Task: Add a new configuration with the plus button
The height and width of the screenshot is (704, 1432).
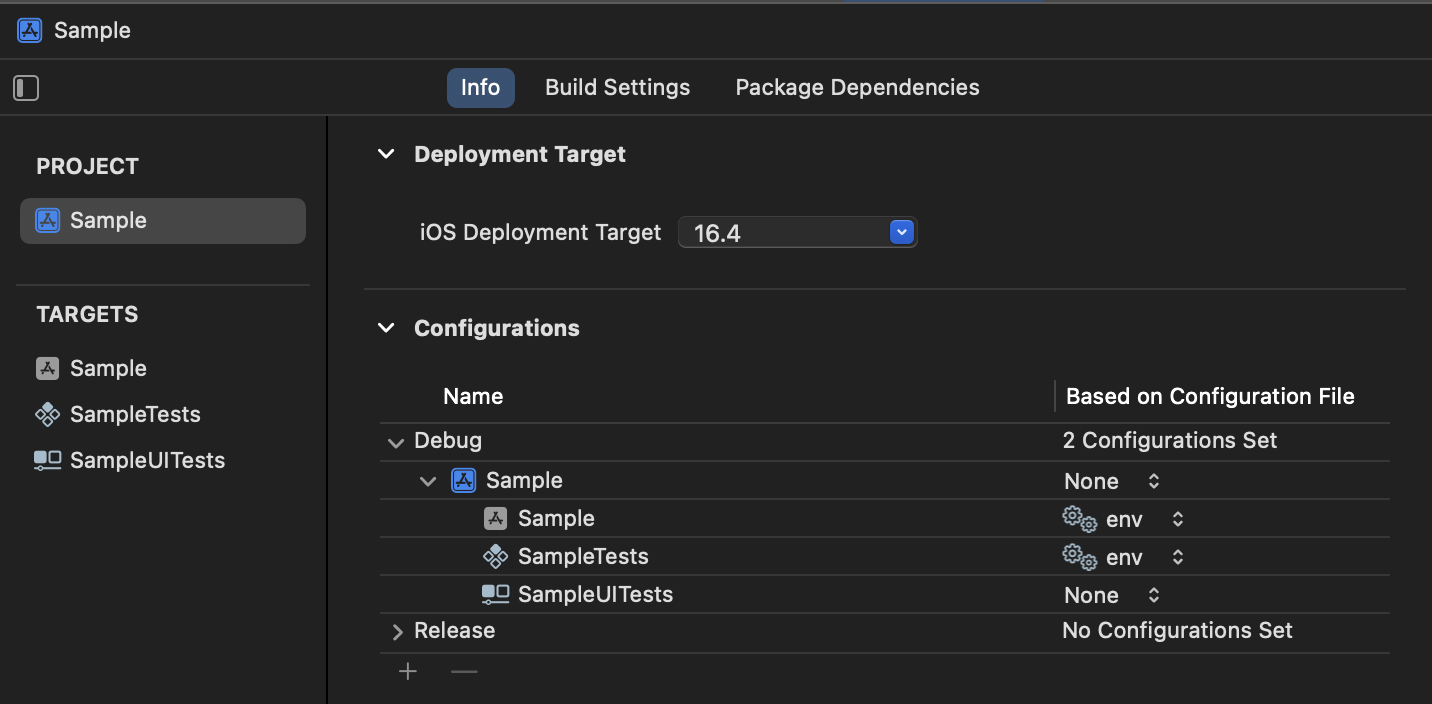Action: coord(408,671)
